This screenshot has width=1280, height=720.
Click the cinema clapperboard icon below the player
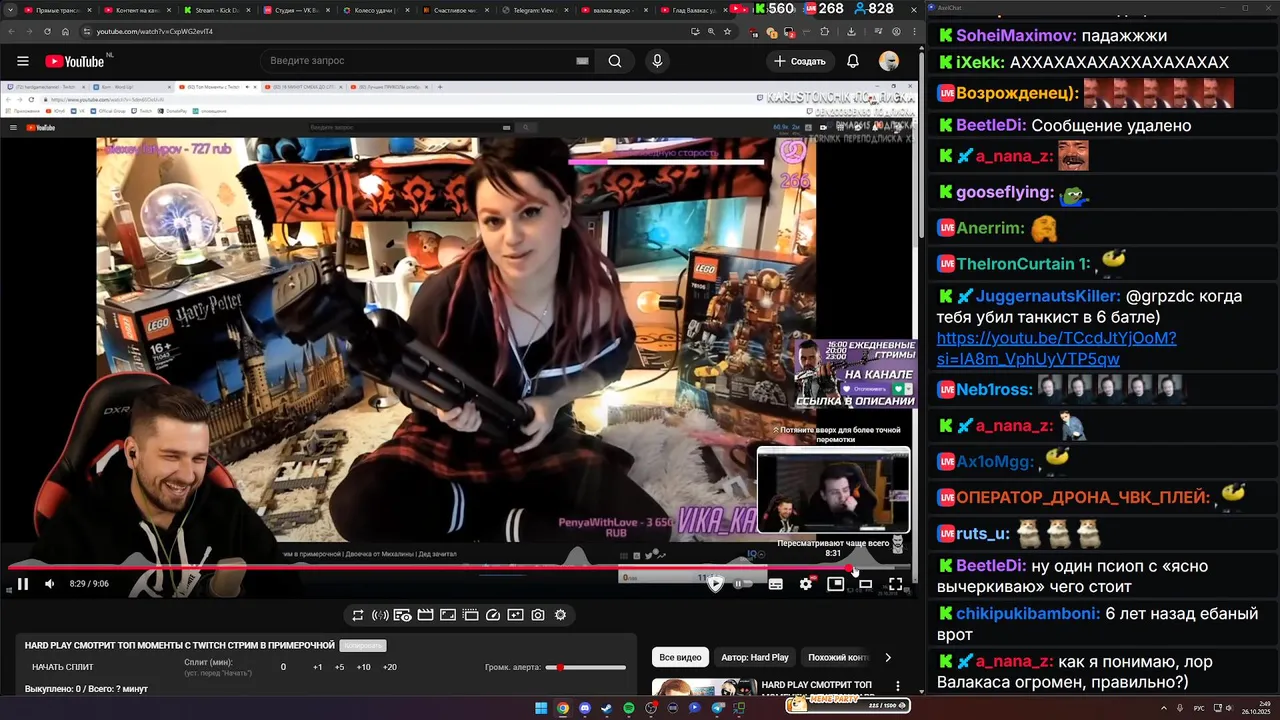coord(425,615)
